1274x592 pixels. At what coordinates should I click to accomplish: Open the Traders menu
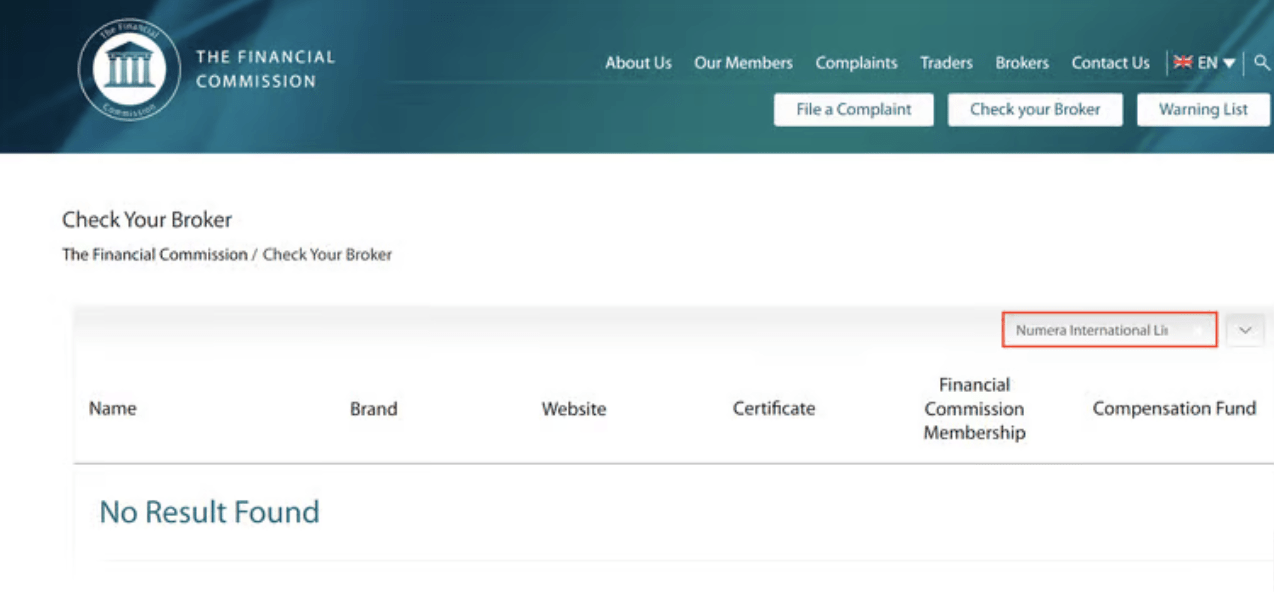click(946, 62)
